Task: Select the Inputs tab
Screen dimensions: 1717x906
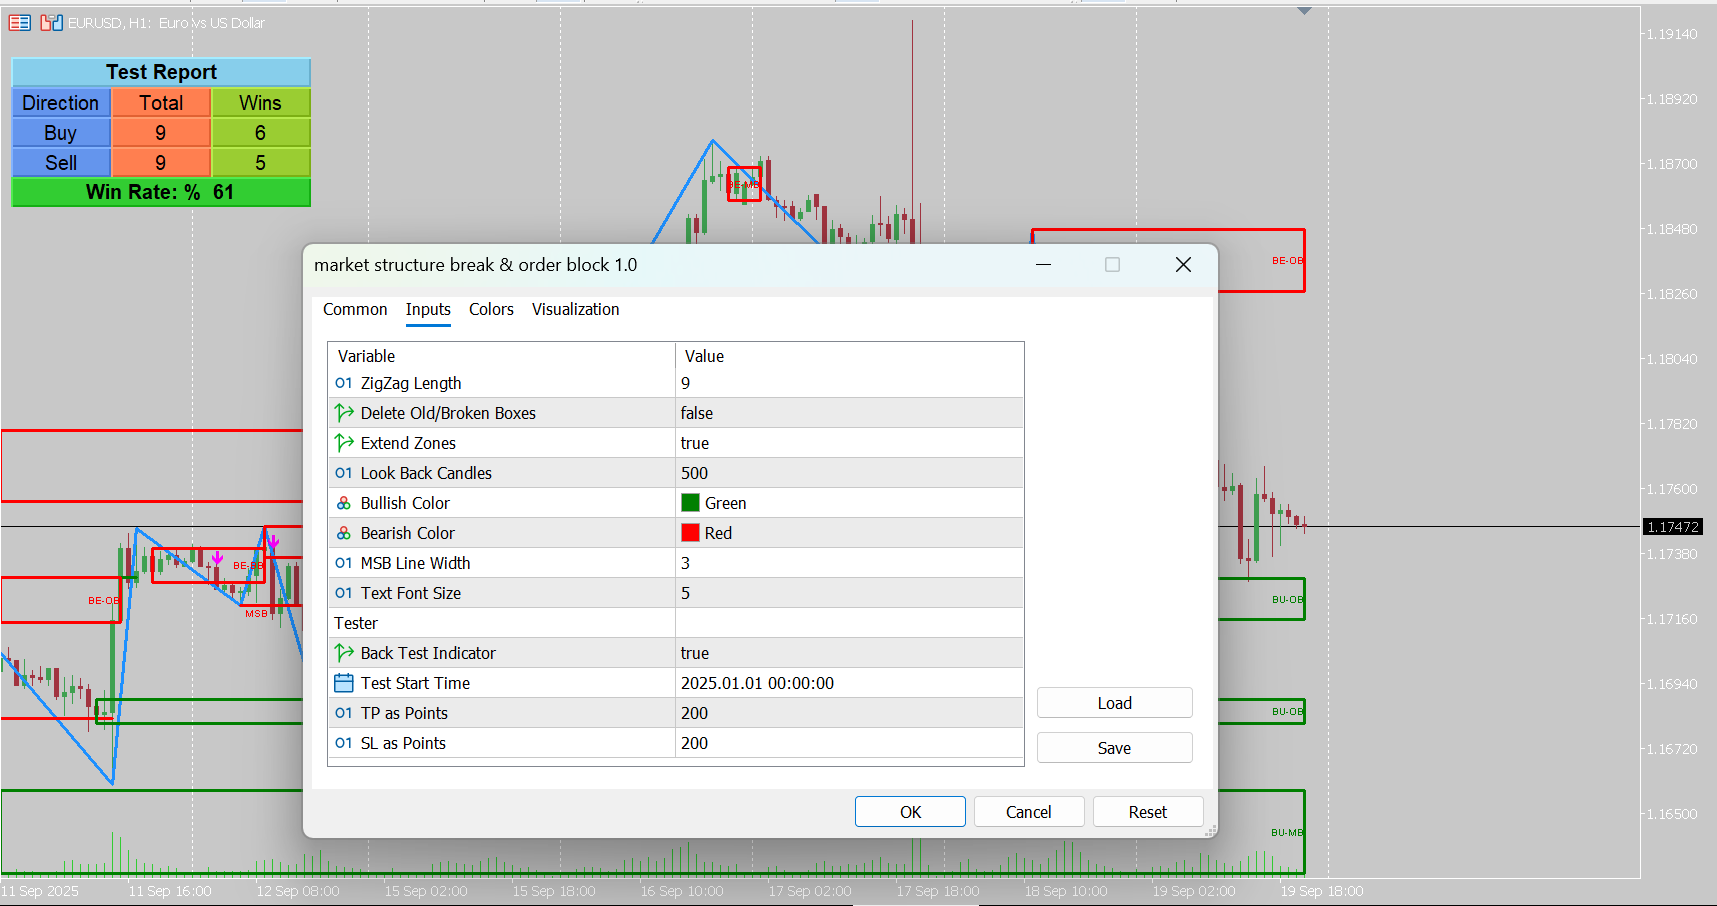Action: pos(428,310)
